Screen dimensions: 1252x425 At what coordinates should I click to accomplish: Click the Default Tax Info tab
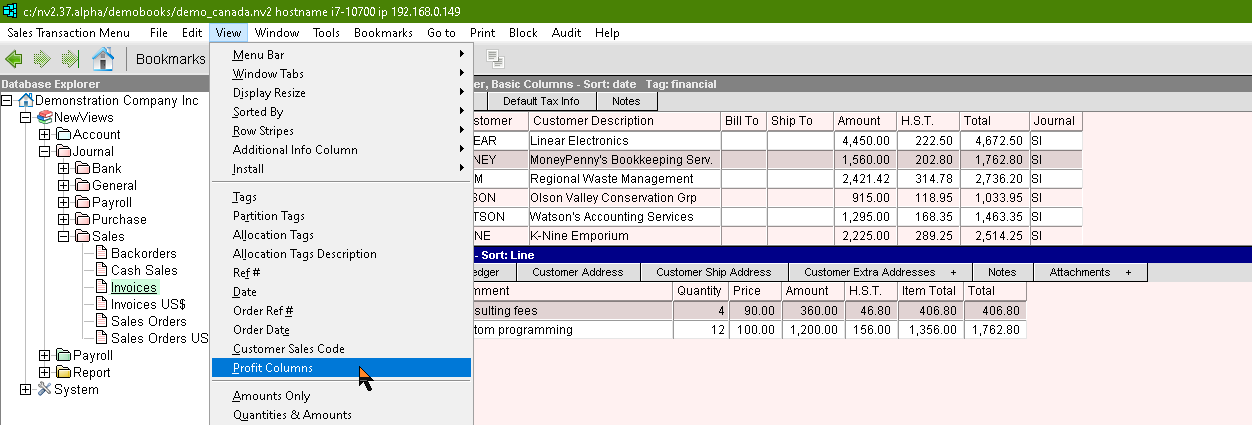point(541,101)
